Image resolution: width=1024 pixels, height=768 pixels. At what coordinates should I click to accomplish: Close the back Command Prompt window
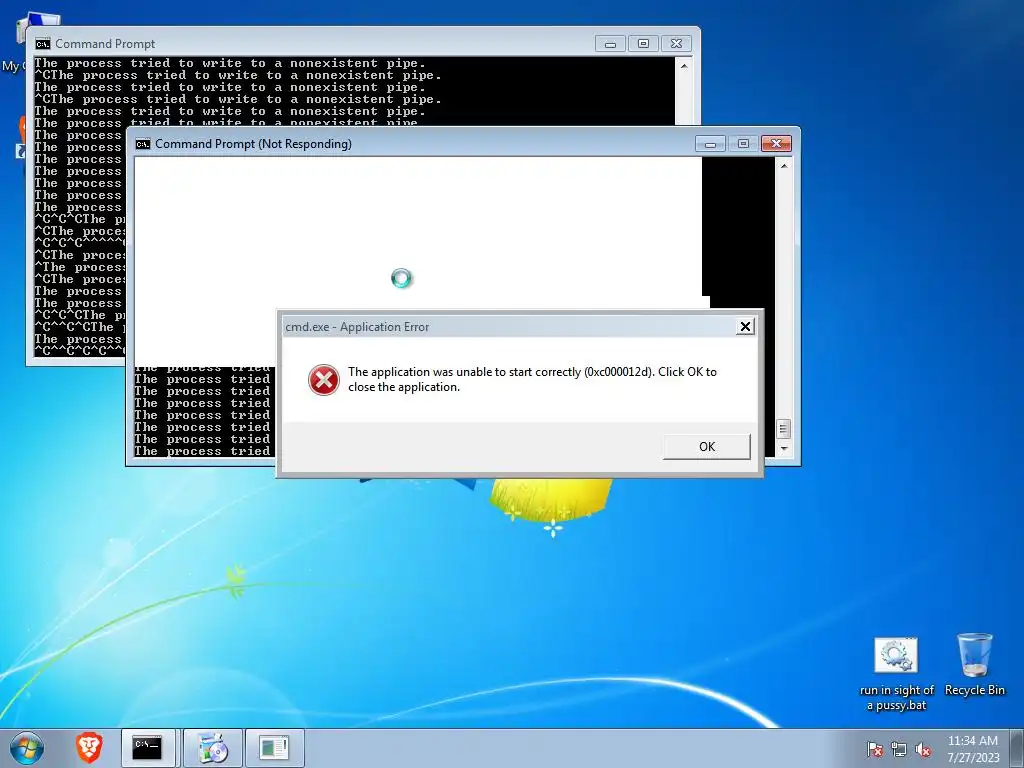tap(677, 43)
